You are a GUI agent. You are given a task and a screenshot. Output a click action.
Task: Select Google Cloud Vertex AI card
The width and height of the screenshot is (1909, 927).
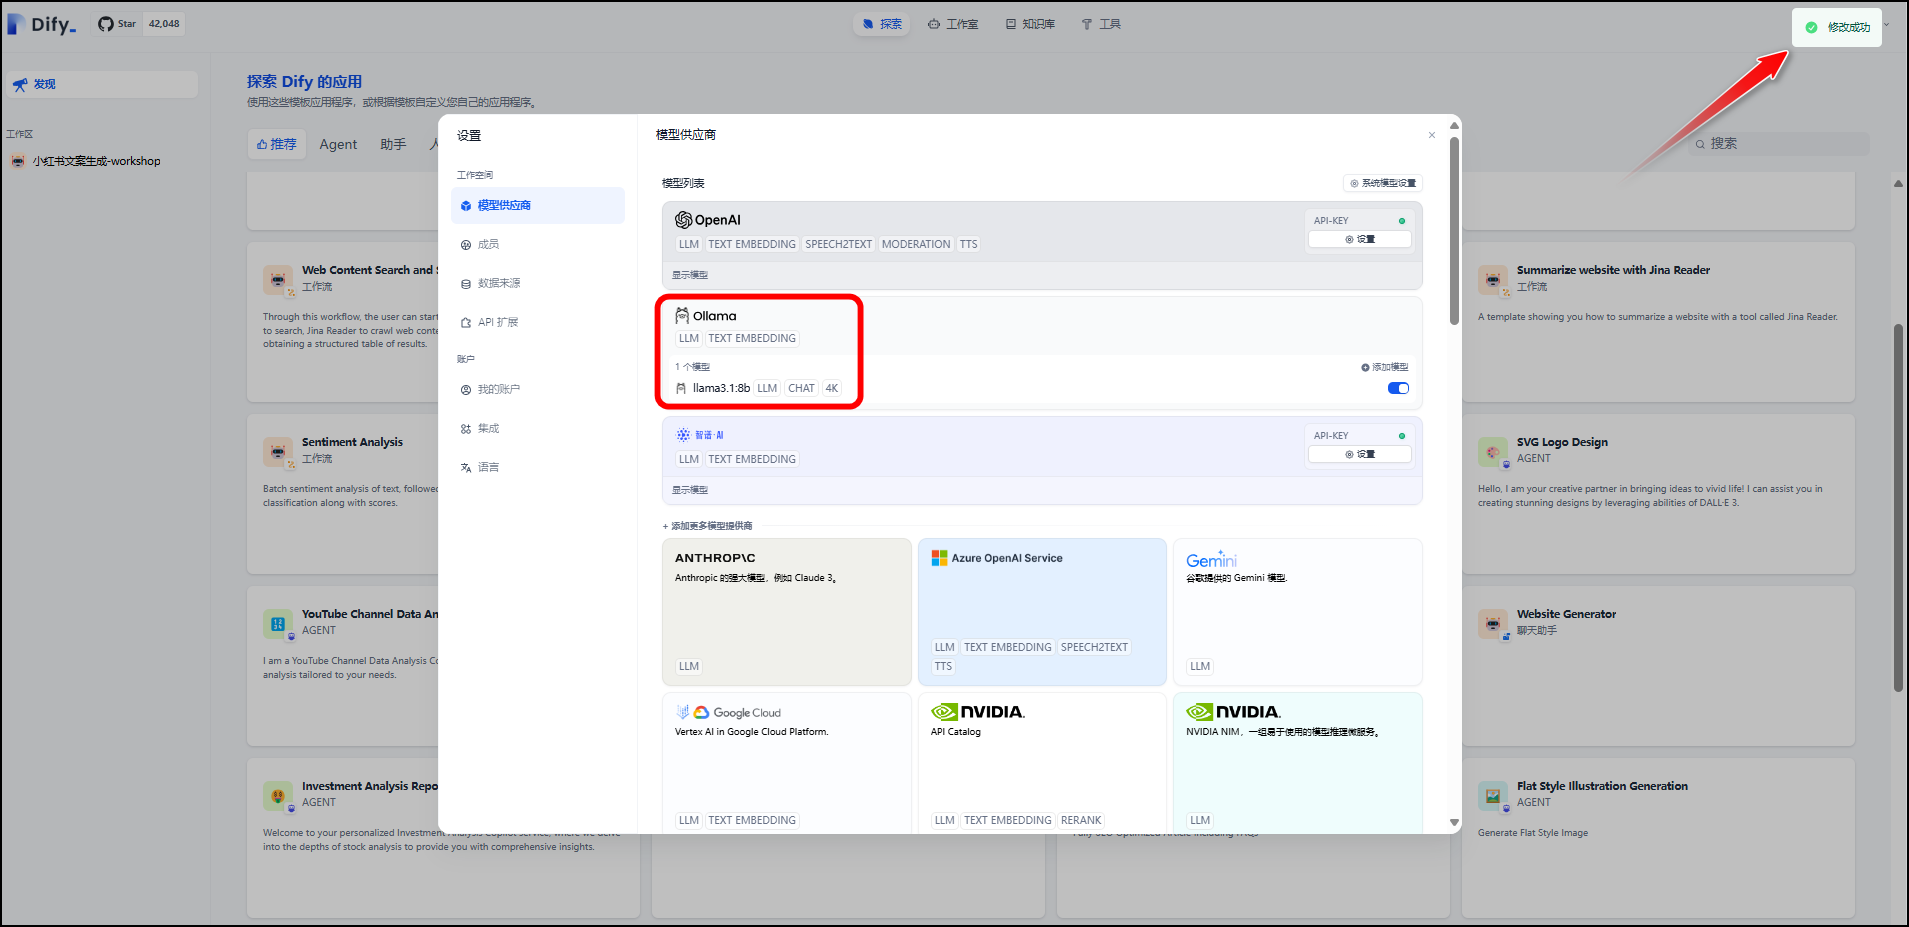coord(787,762)
